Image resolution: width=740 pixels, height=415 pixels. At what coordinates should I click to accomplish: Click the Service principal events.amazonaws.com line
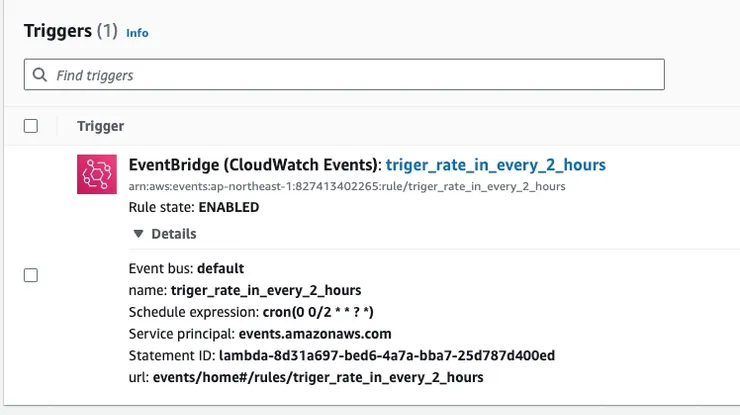click(260, 334)
